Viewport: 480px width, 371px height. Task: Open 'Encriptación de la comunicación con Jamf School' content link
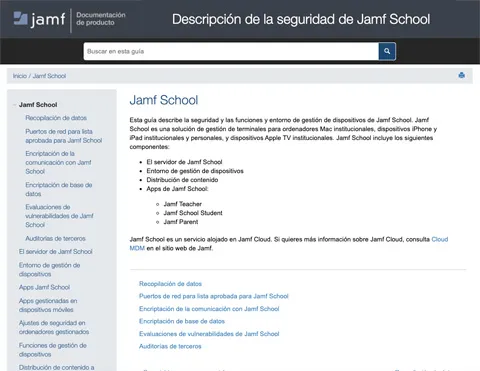click(209, 309)
